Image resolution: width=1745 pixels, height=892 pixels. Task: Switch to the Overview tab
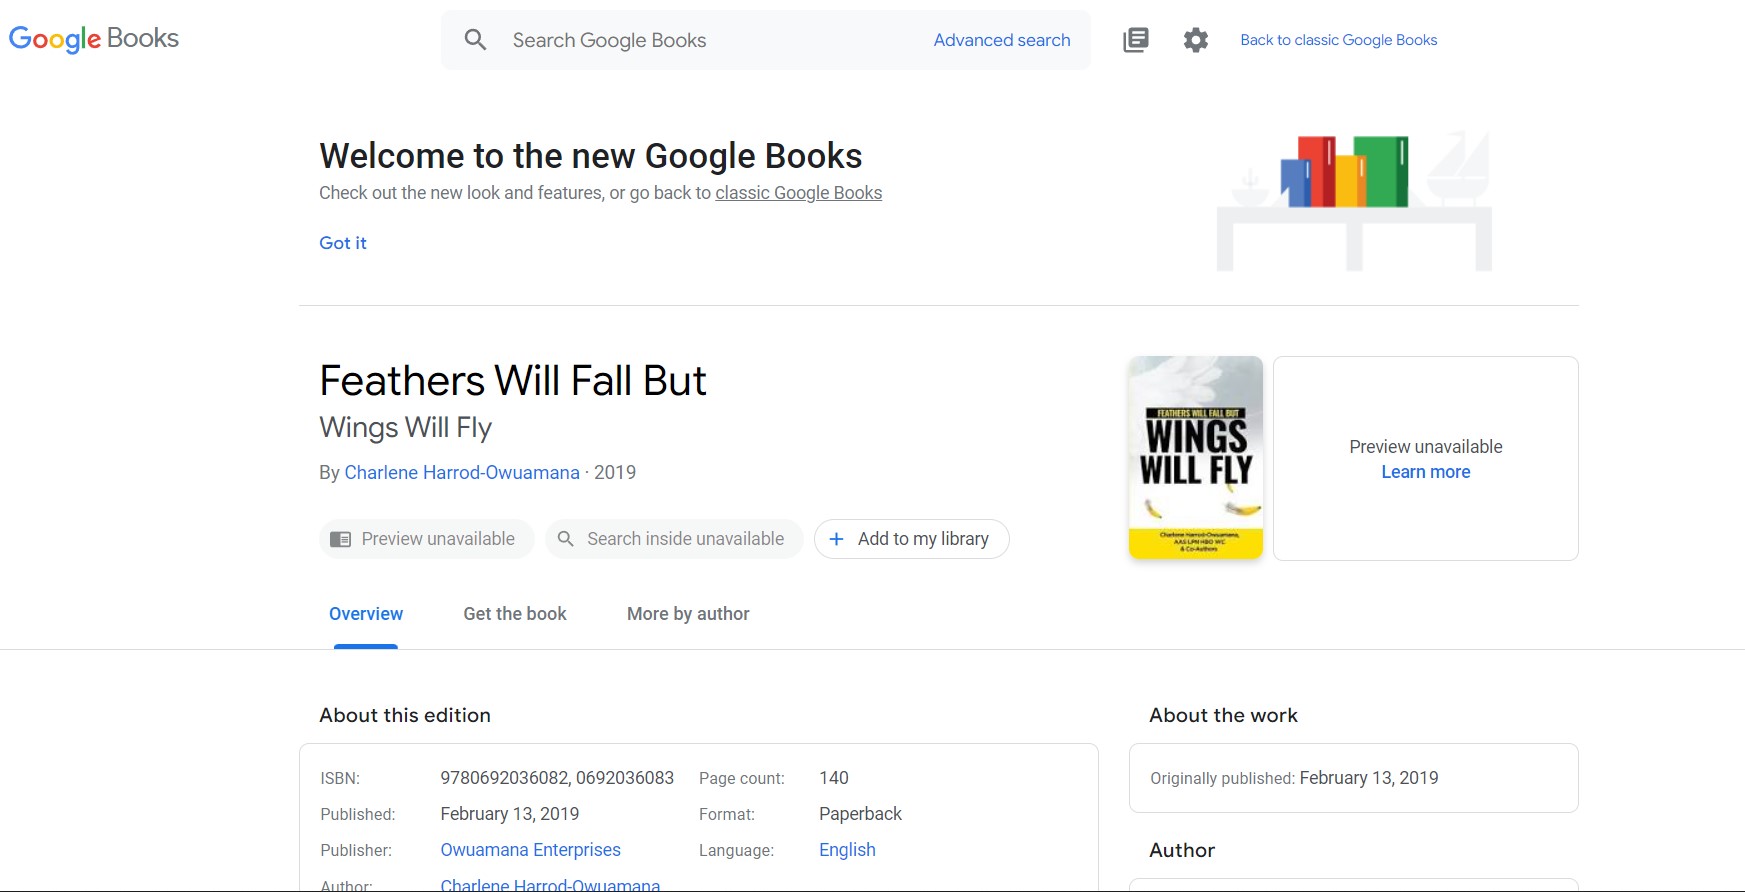366,614
